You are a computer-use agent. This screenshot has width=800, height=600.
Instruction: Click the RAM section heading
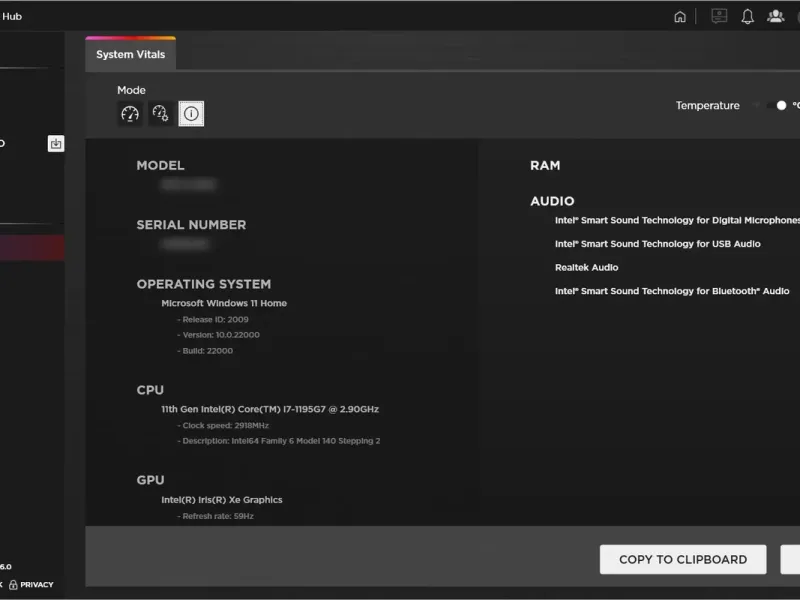[x=545, y=165]
